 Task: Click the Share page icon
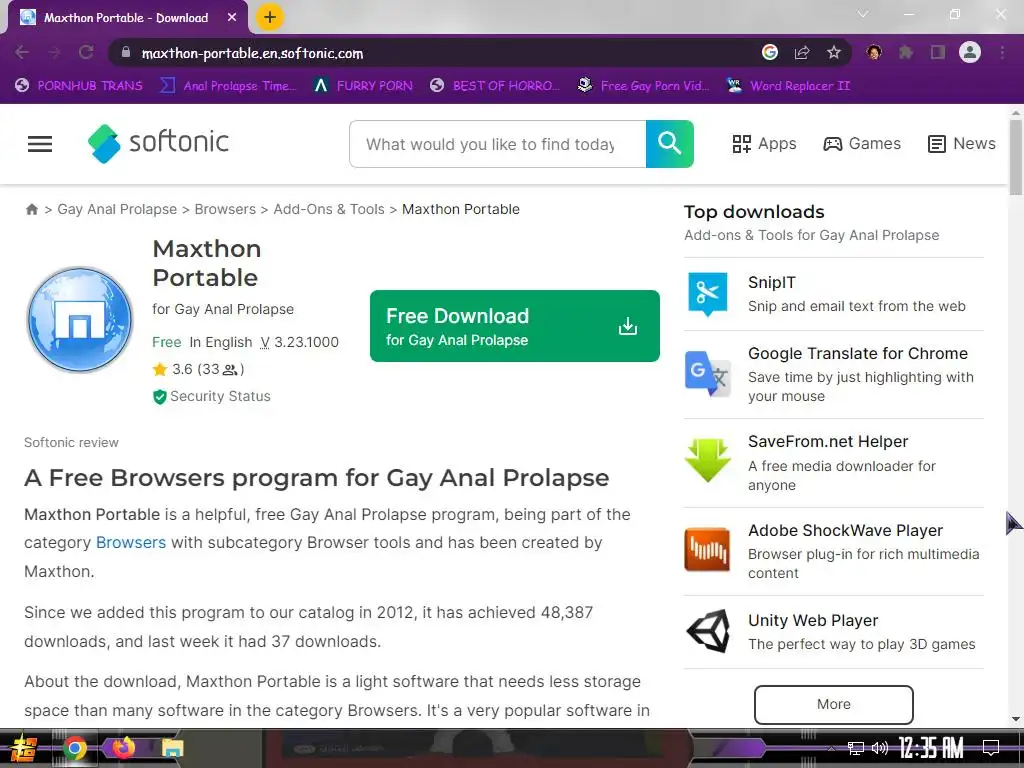pos(802,52)
